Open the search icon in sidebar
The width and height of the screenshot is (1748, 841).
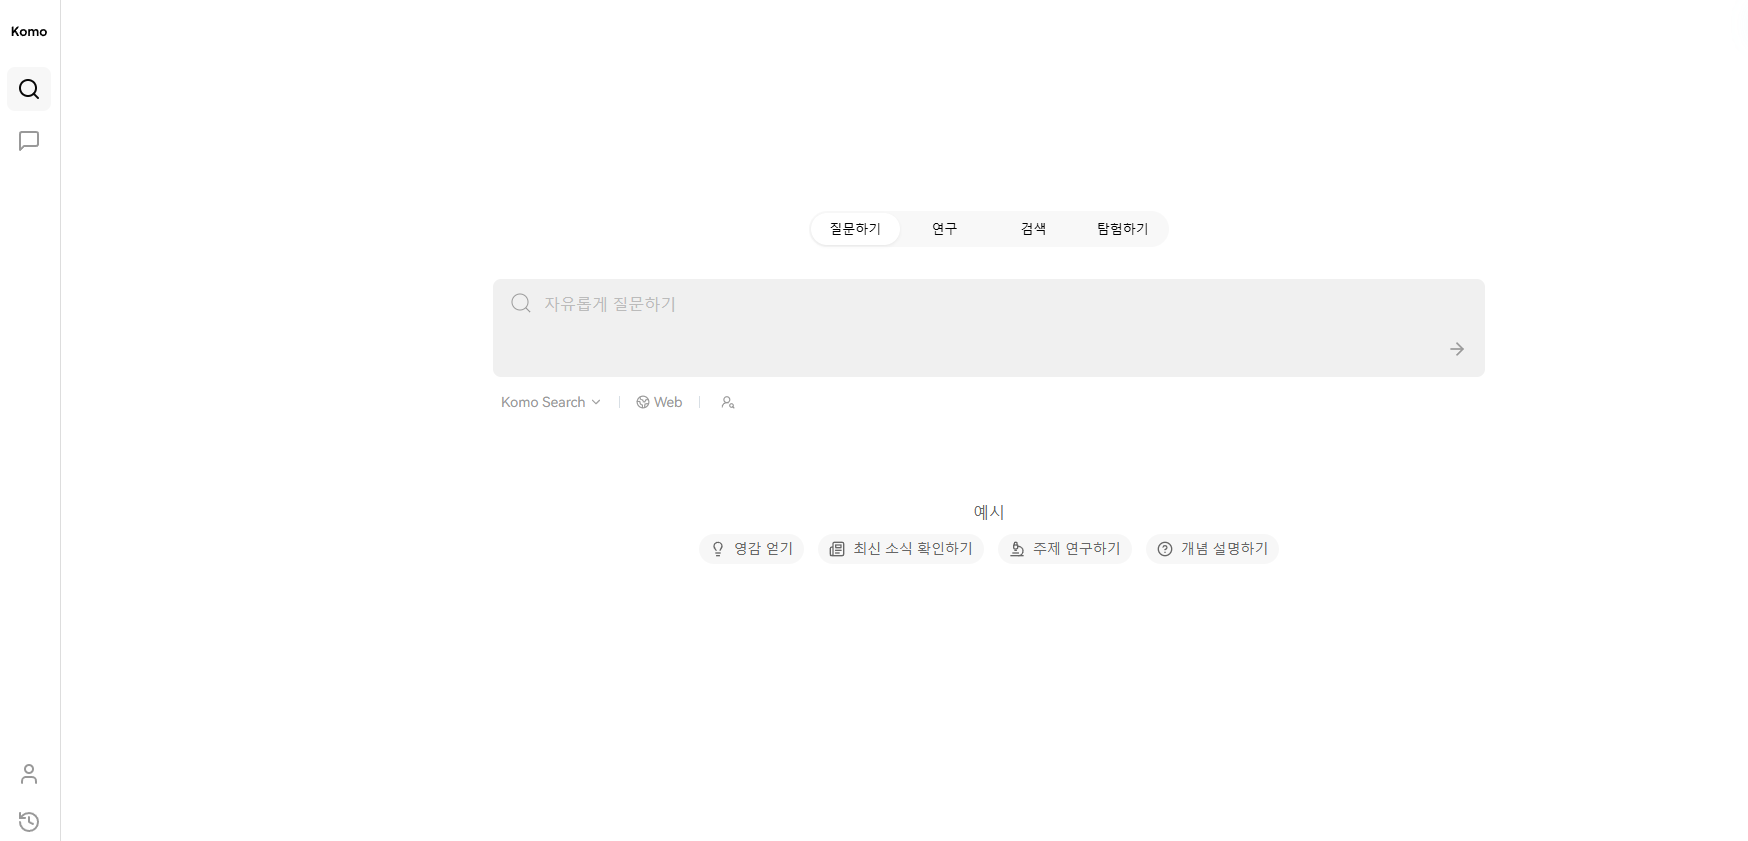[29, 89]
